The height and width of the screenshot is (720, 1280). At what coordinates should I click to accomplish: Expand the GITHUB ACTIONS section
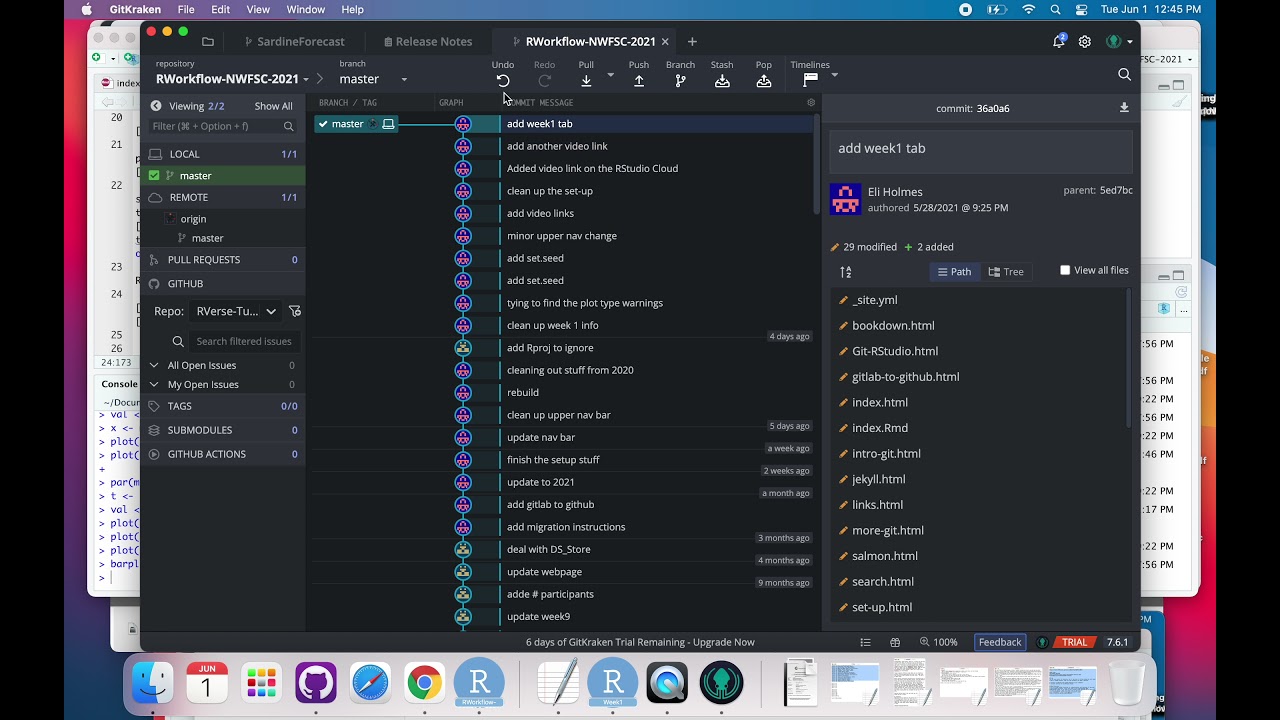223,454
